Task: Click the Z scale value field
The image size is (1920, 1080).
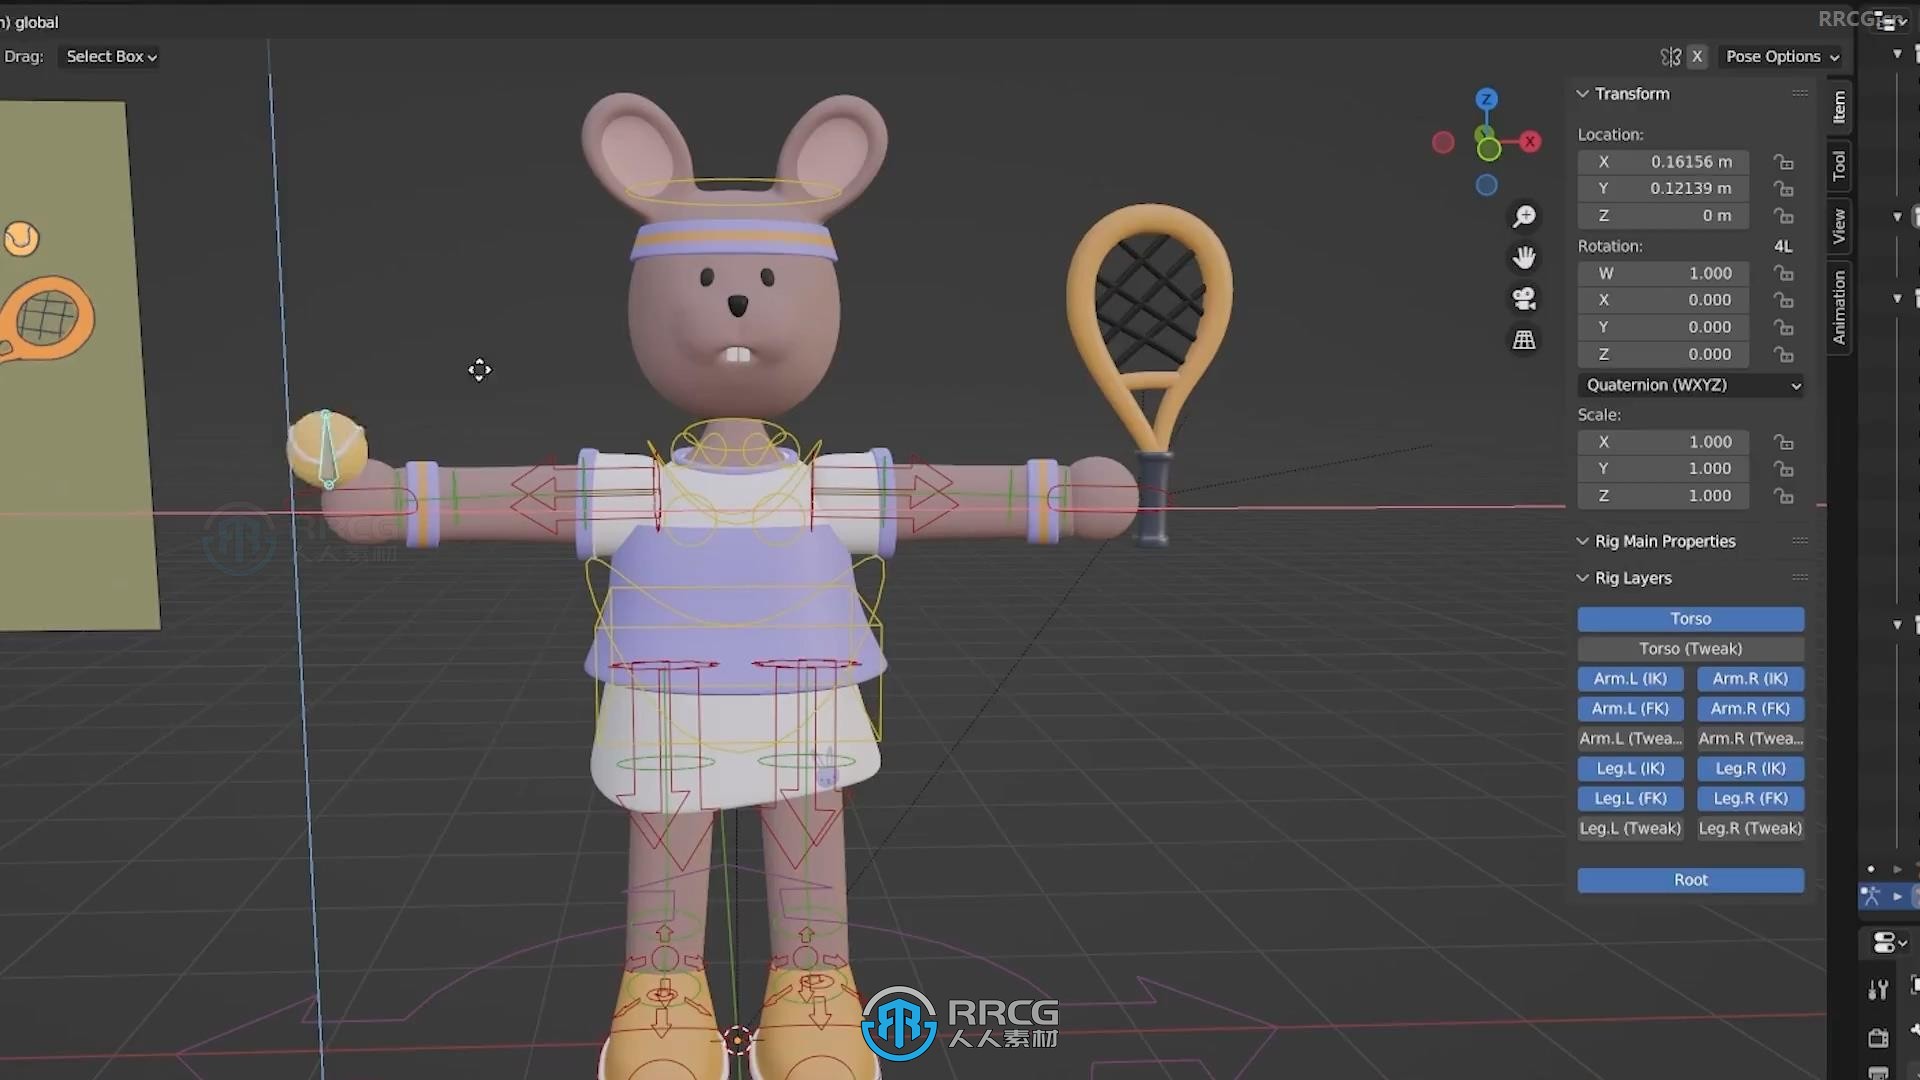Action: [1691, 495]
